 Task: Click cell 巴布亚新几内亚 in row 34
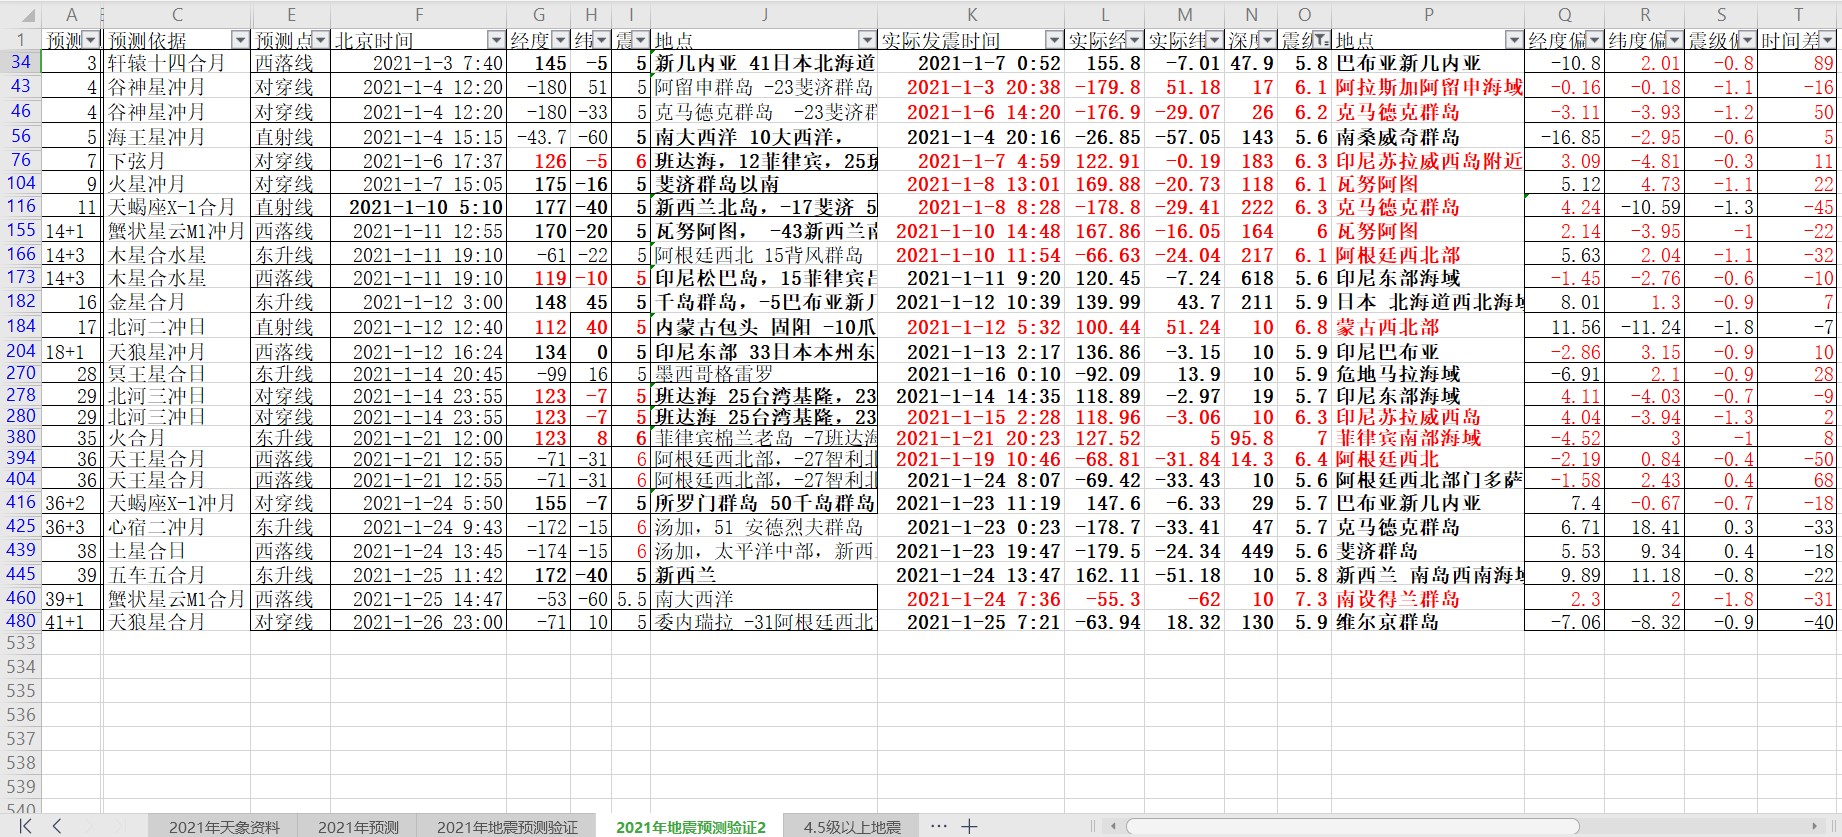click(x=1428, y=63)
